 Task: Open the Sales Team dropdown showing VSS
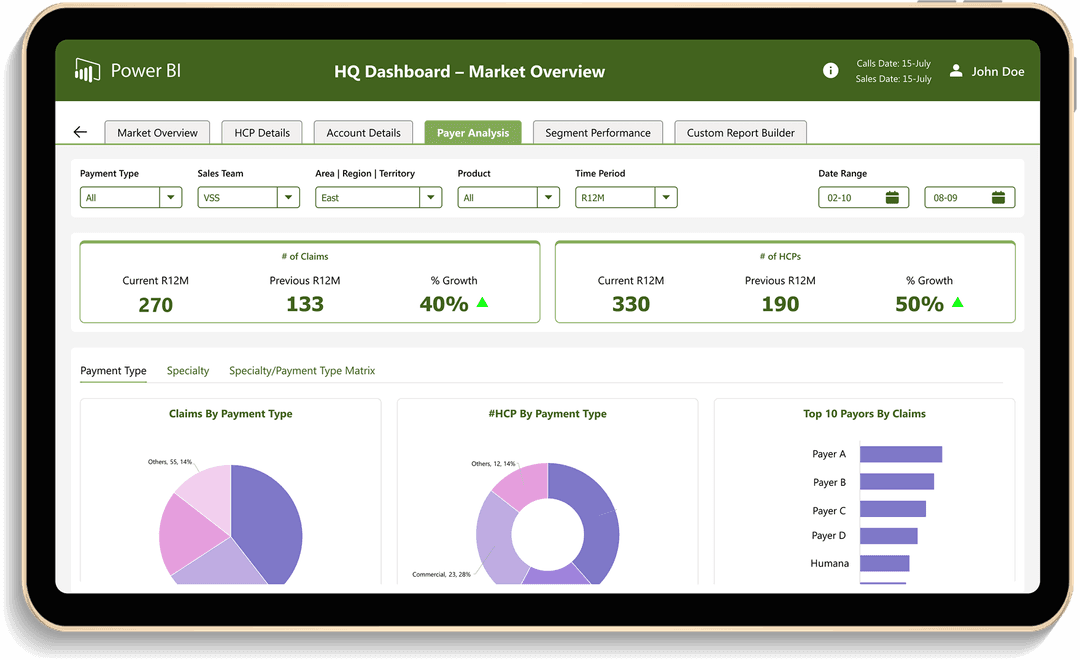pos(289,198)
